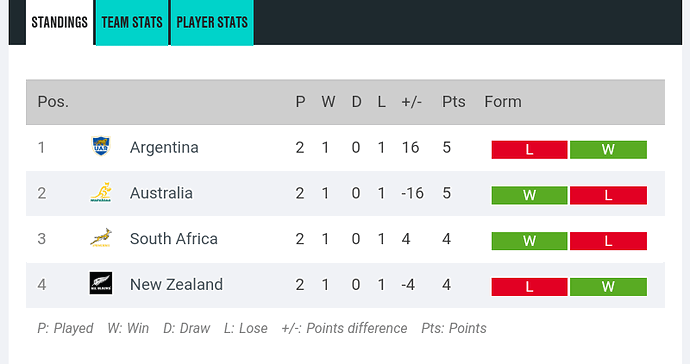Click New Zealand's green W form badge
Image resolution: width=690 pixels, height=364 pixels.
pos(608,287)
